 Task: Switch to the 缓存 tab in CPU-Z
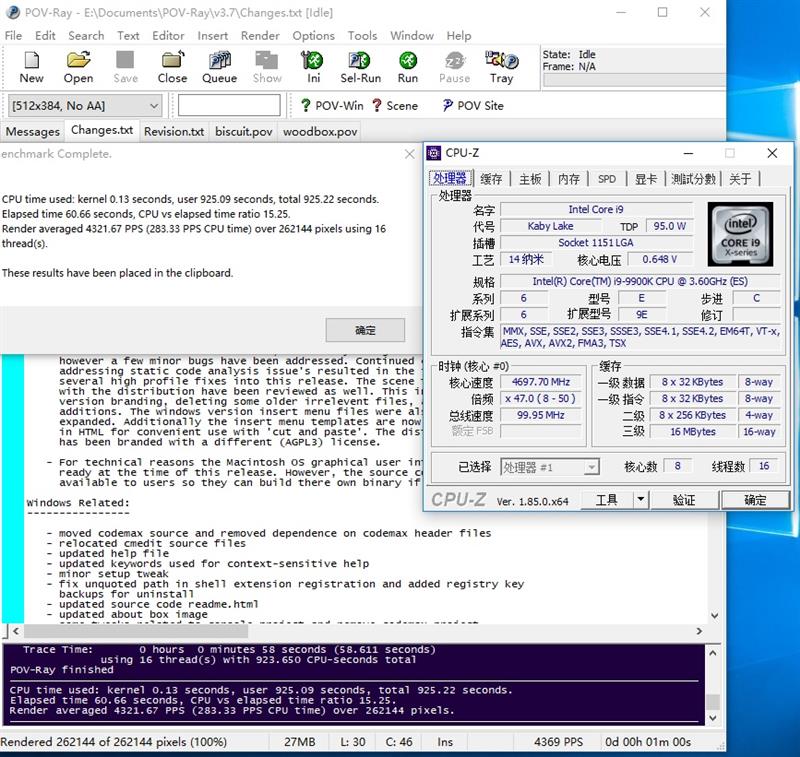coord(491,179)
